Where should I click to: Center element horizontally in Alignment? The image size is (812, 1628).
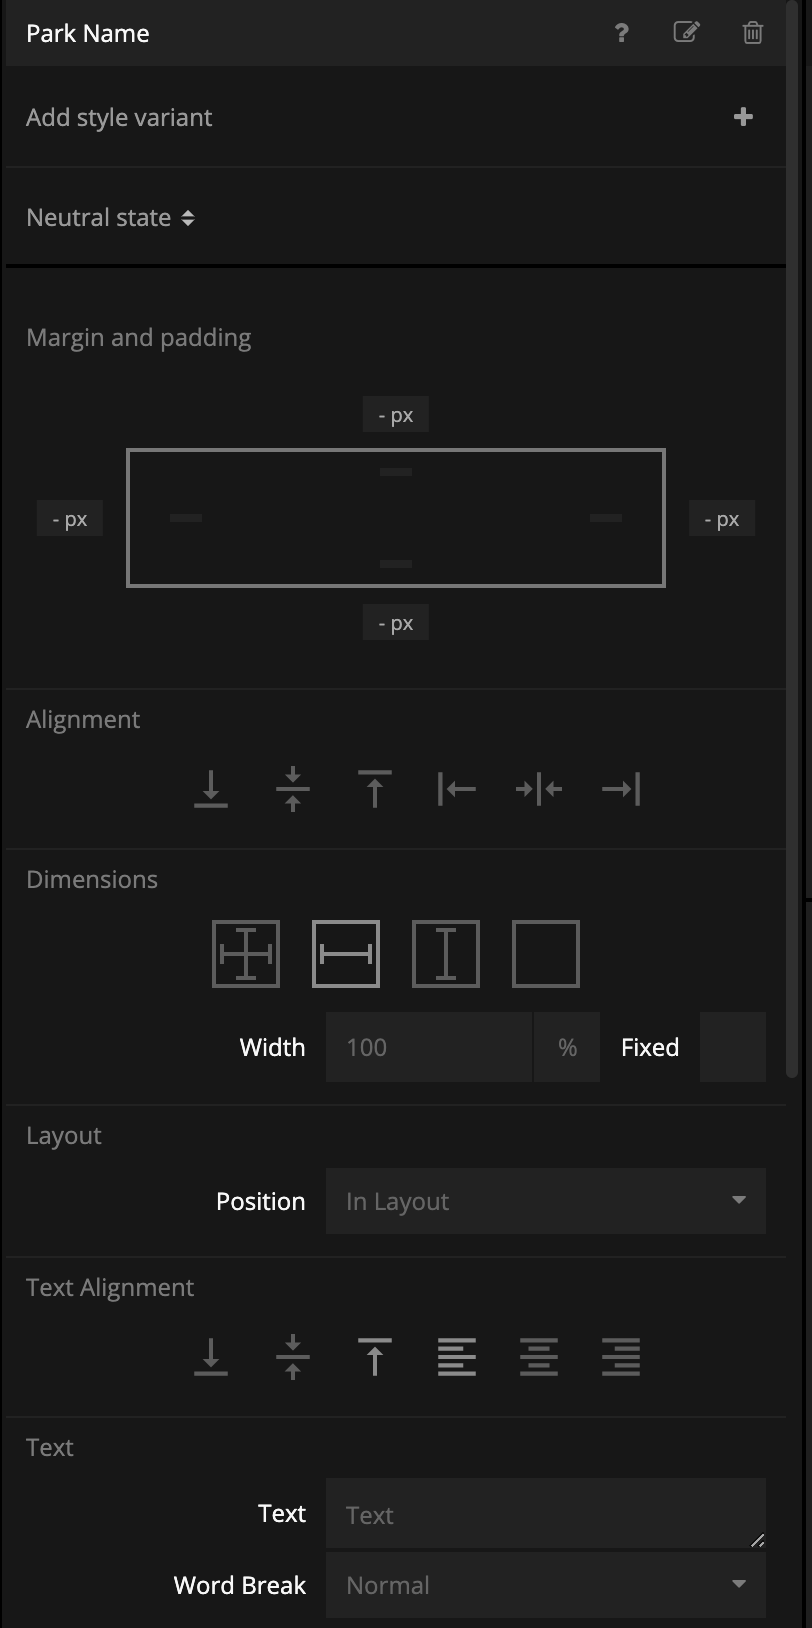point(539,789)
